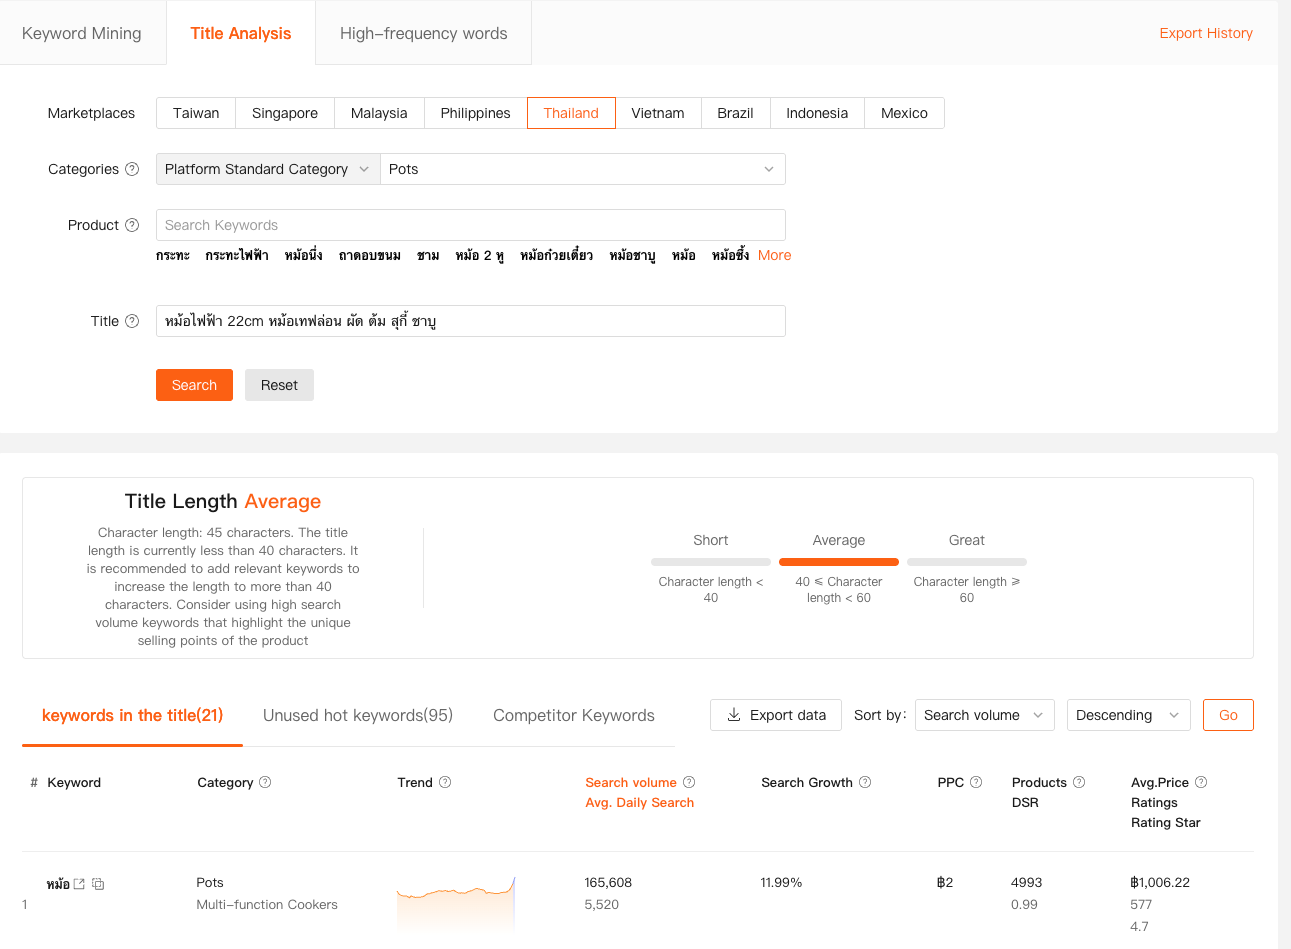The width and height of the screenshot is (1291, 949).
Task: Click the Search volume column help icon
Action: click(689, 782)
